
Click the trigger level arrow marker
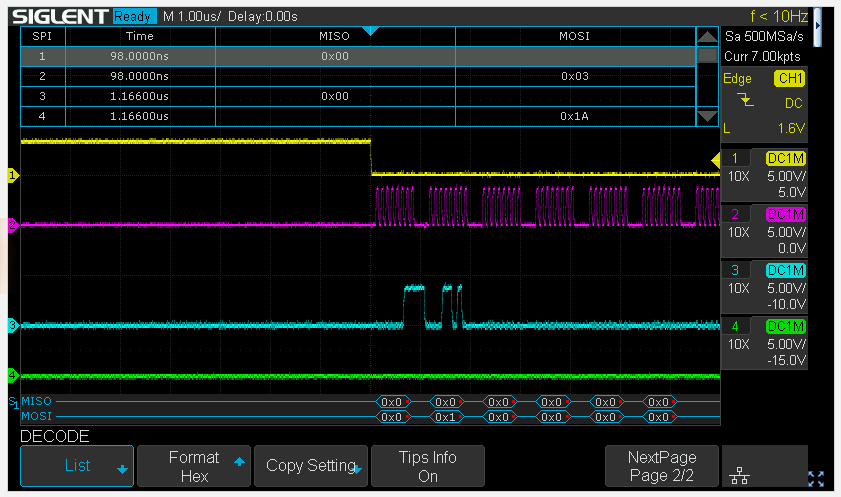pos(715,160)
